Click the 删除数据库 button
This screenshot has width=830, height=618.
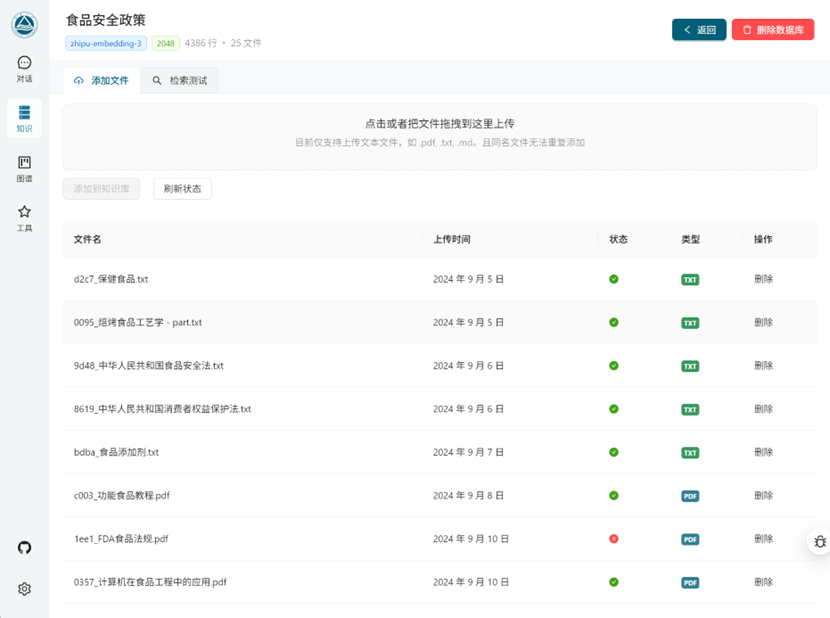click(x=773, y=30)
